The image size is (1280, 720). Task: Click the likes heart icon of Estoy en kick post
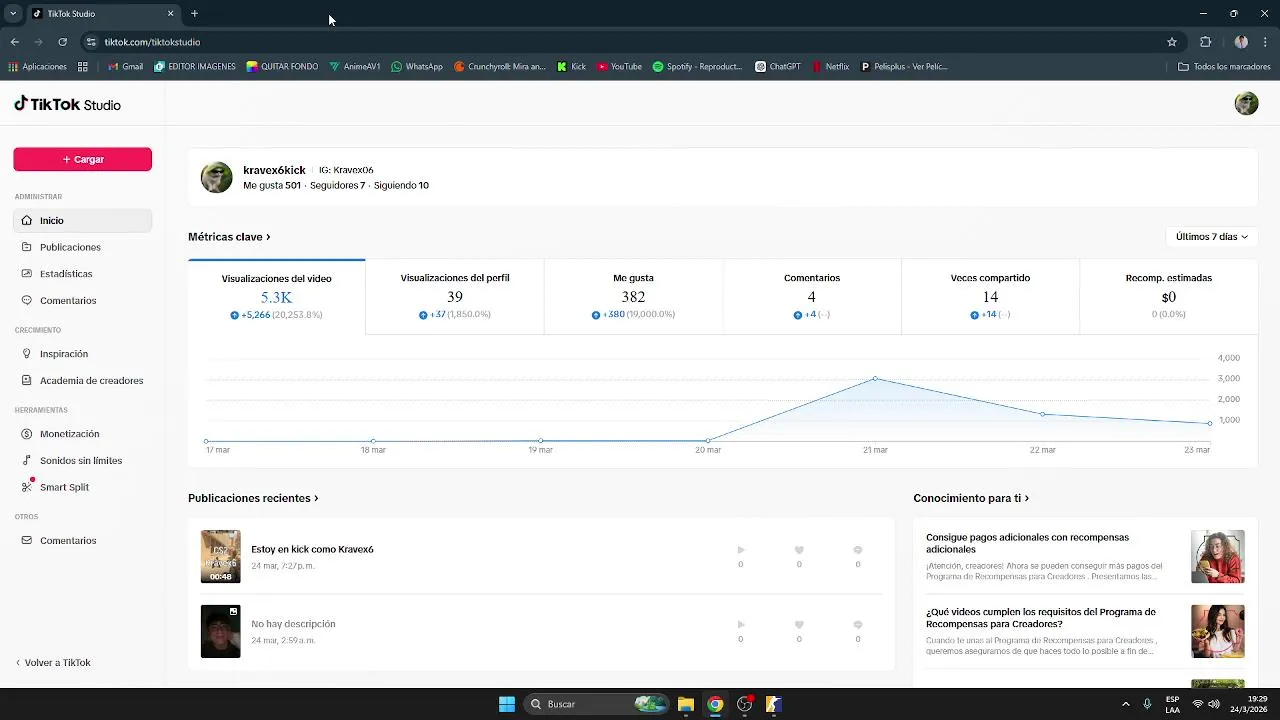799,550
